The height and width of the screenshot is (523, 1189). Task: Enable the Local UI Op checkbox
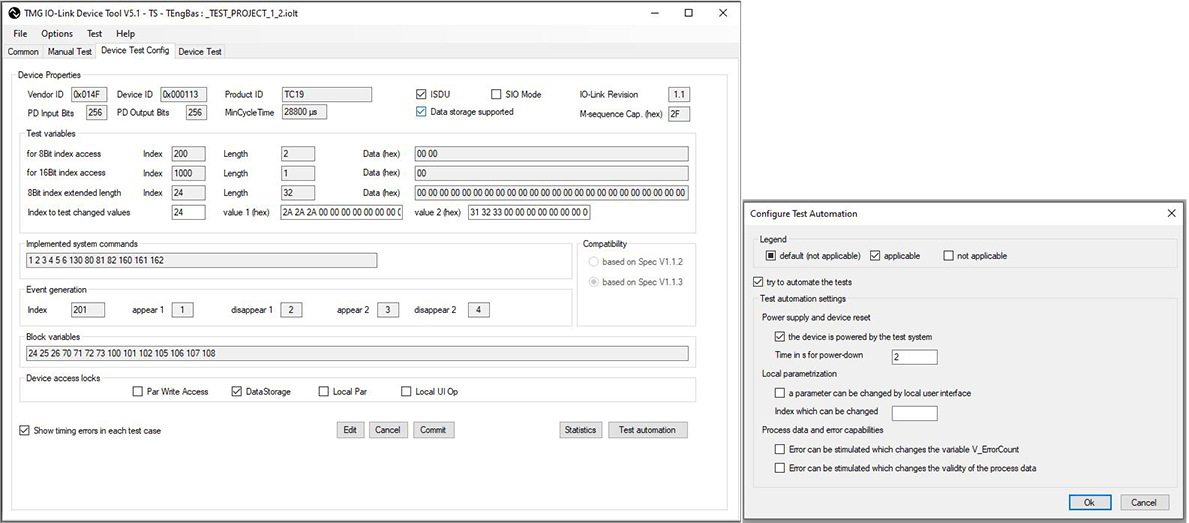click(406, 392)
